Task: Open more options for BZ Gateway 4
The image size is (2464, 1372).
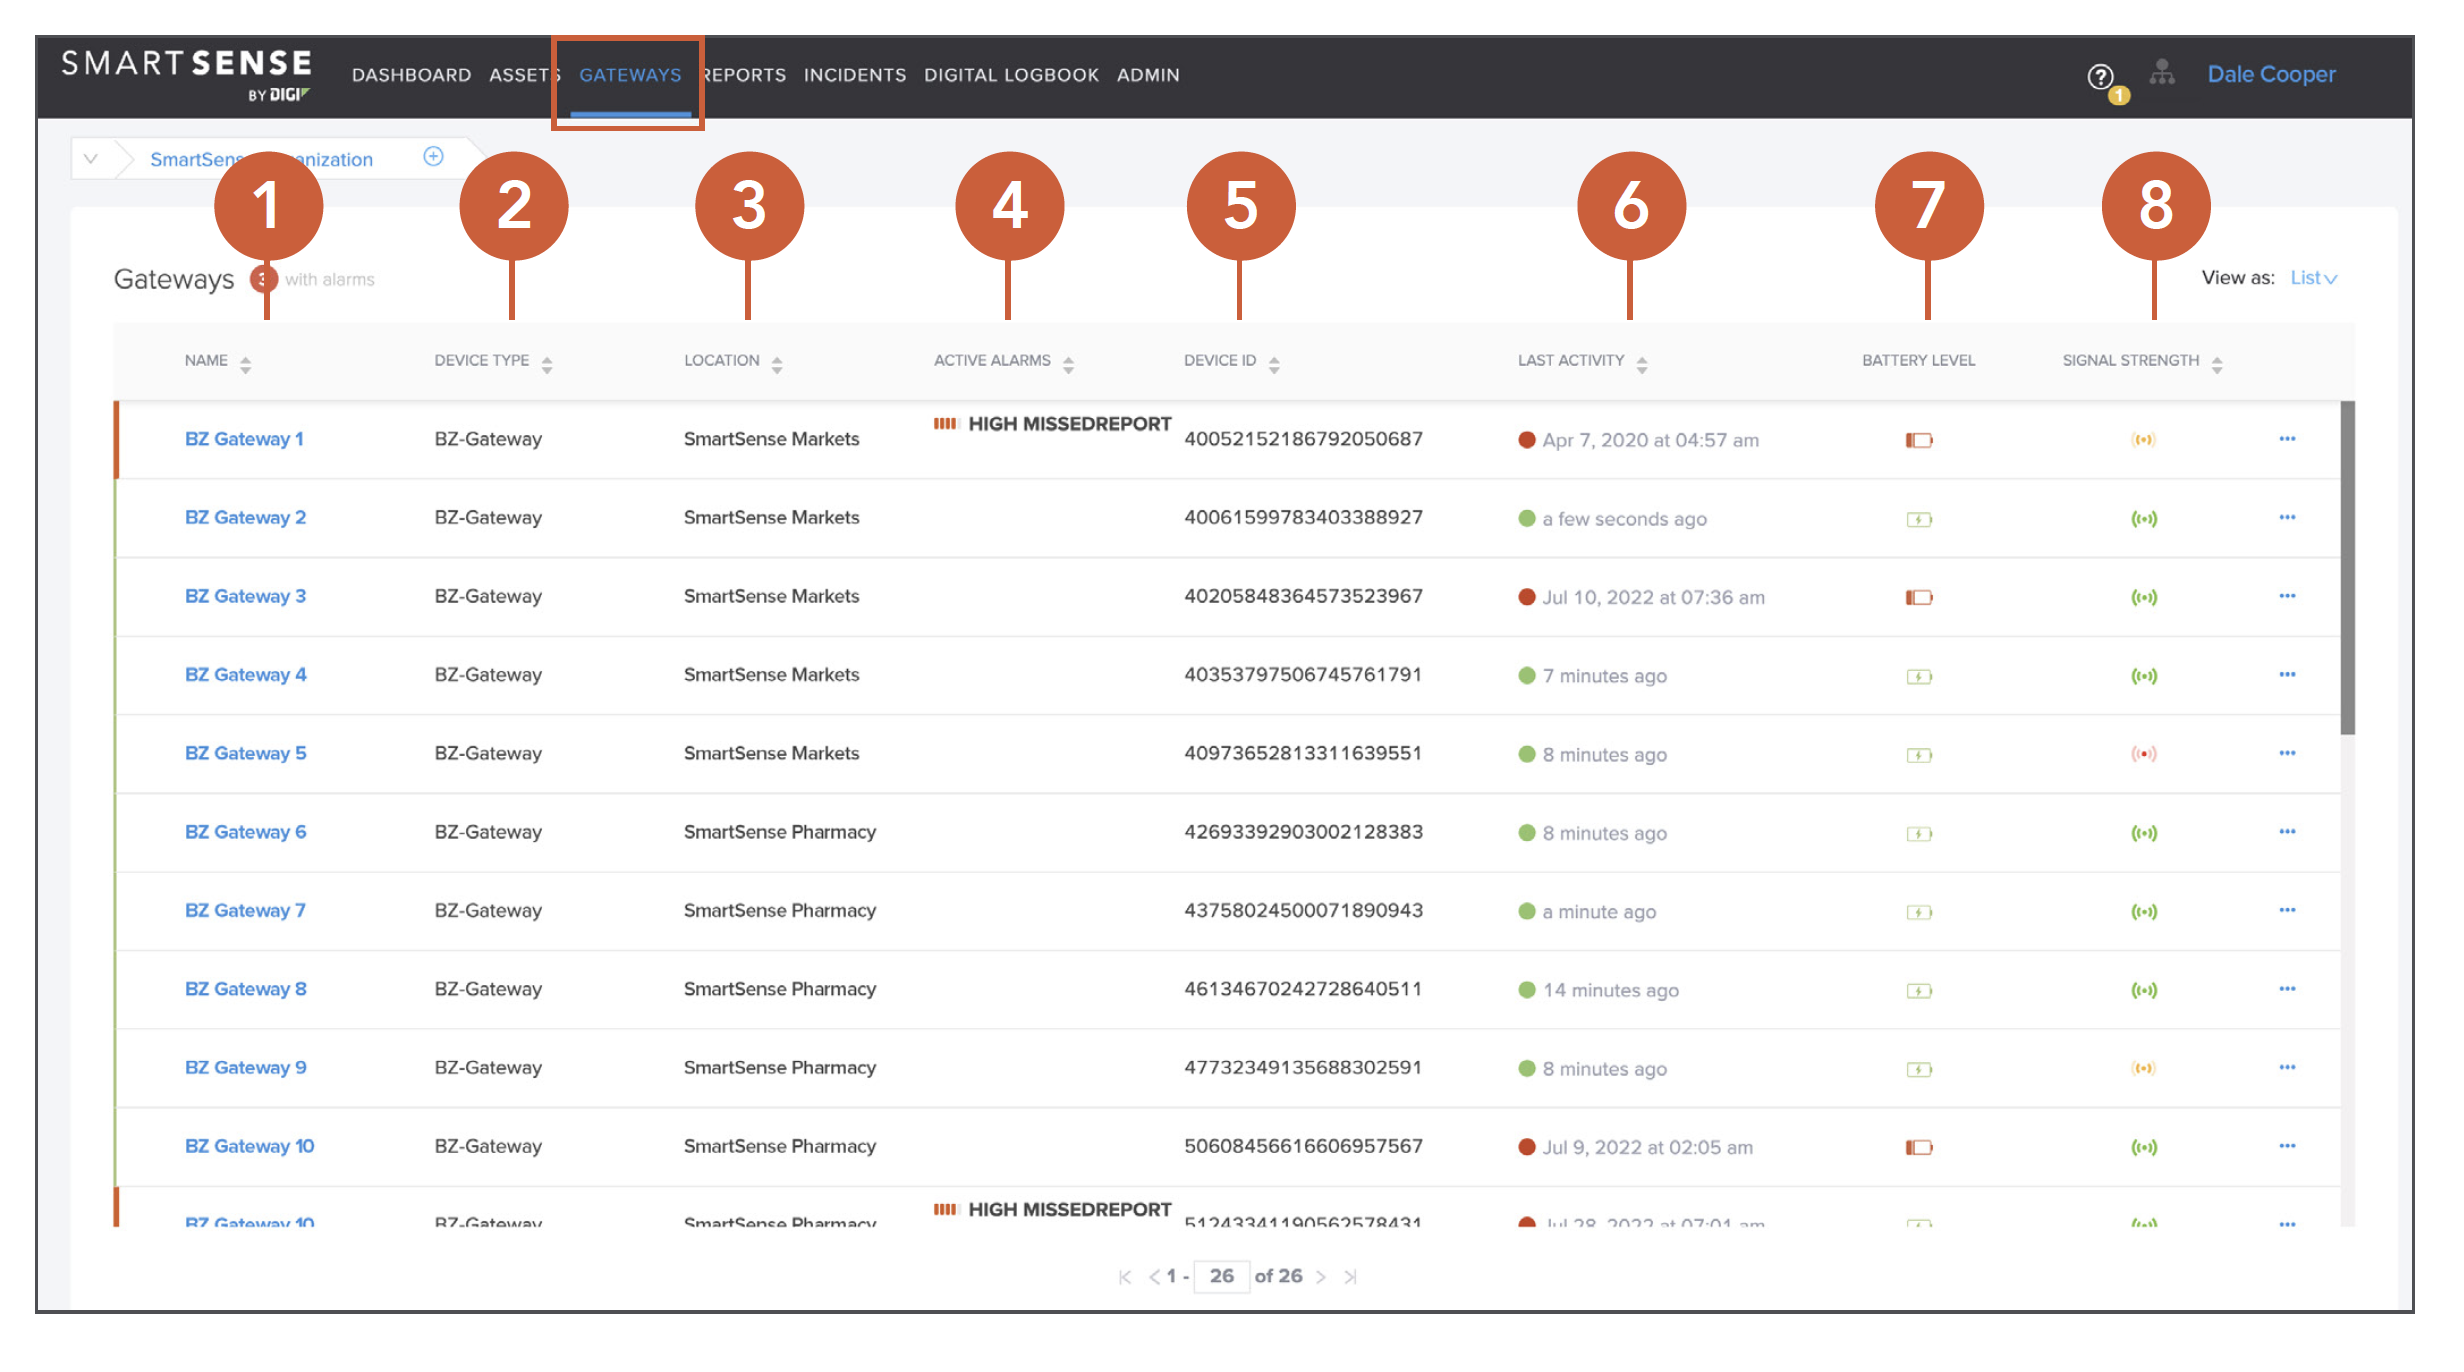Action: [x=2287, y=675]
